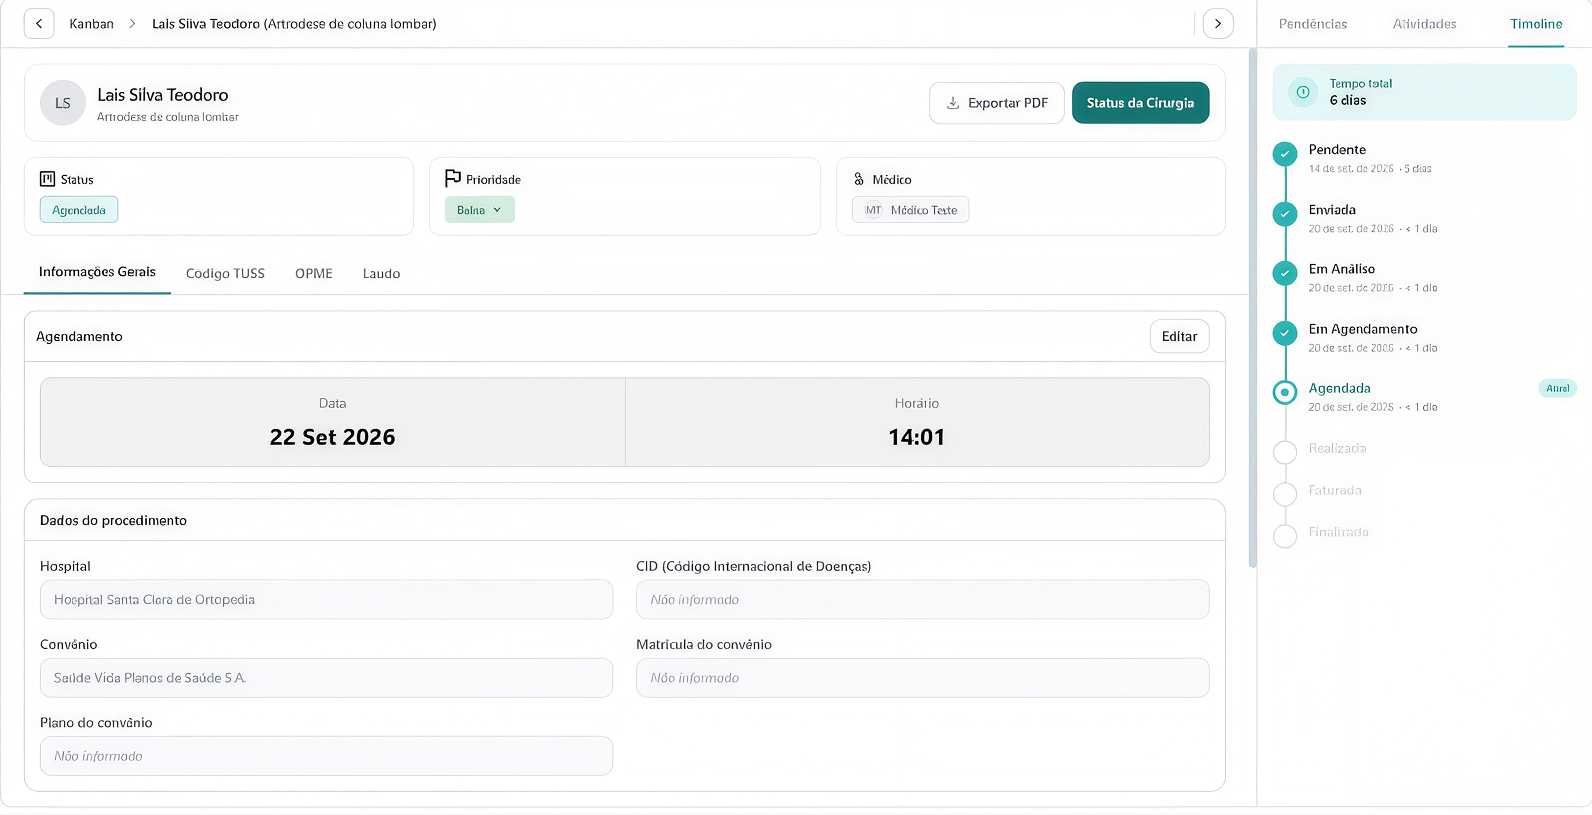The image size is (1592, 815).
Task: Edit the Agendamento section
Action: tap(1179, 337)
